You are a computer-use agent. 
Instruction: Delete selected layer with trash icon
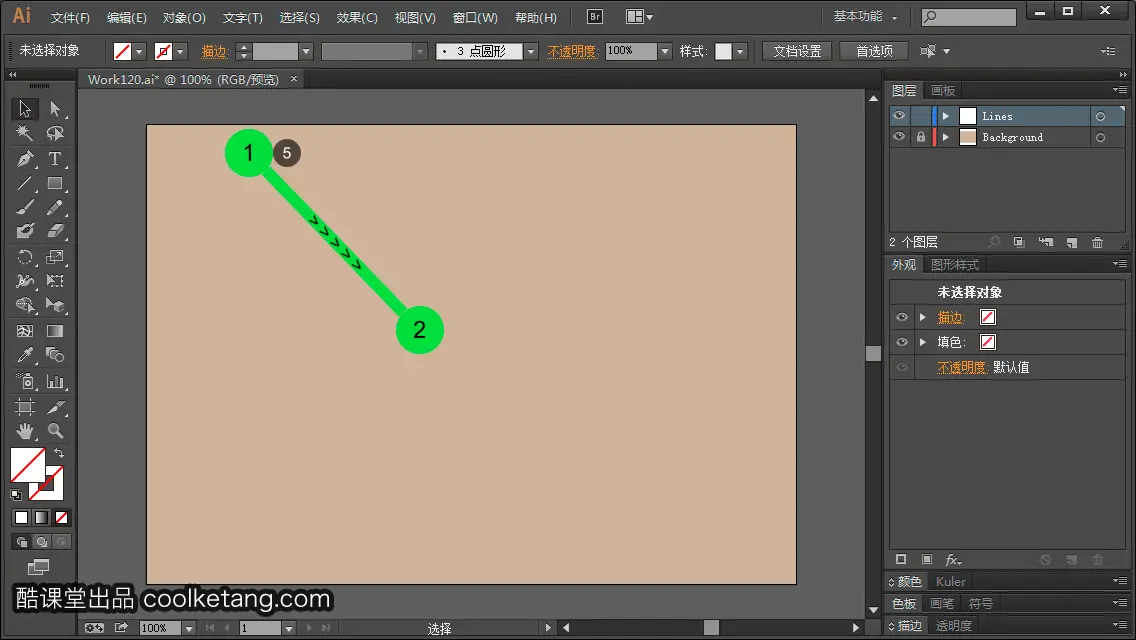coord(1098,242)
